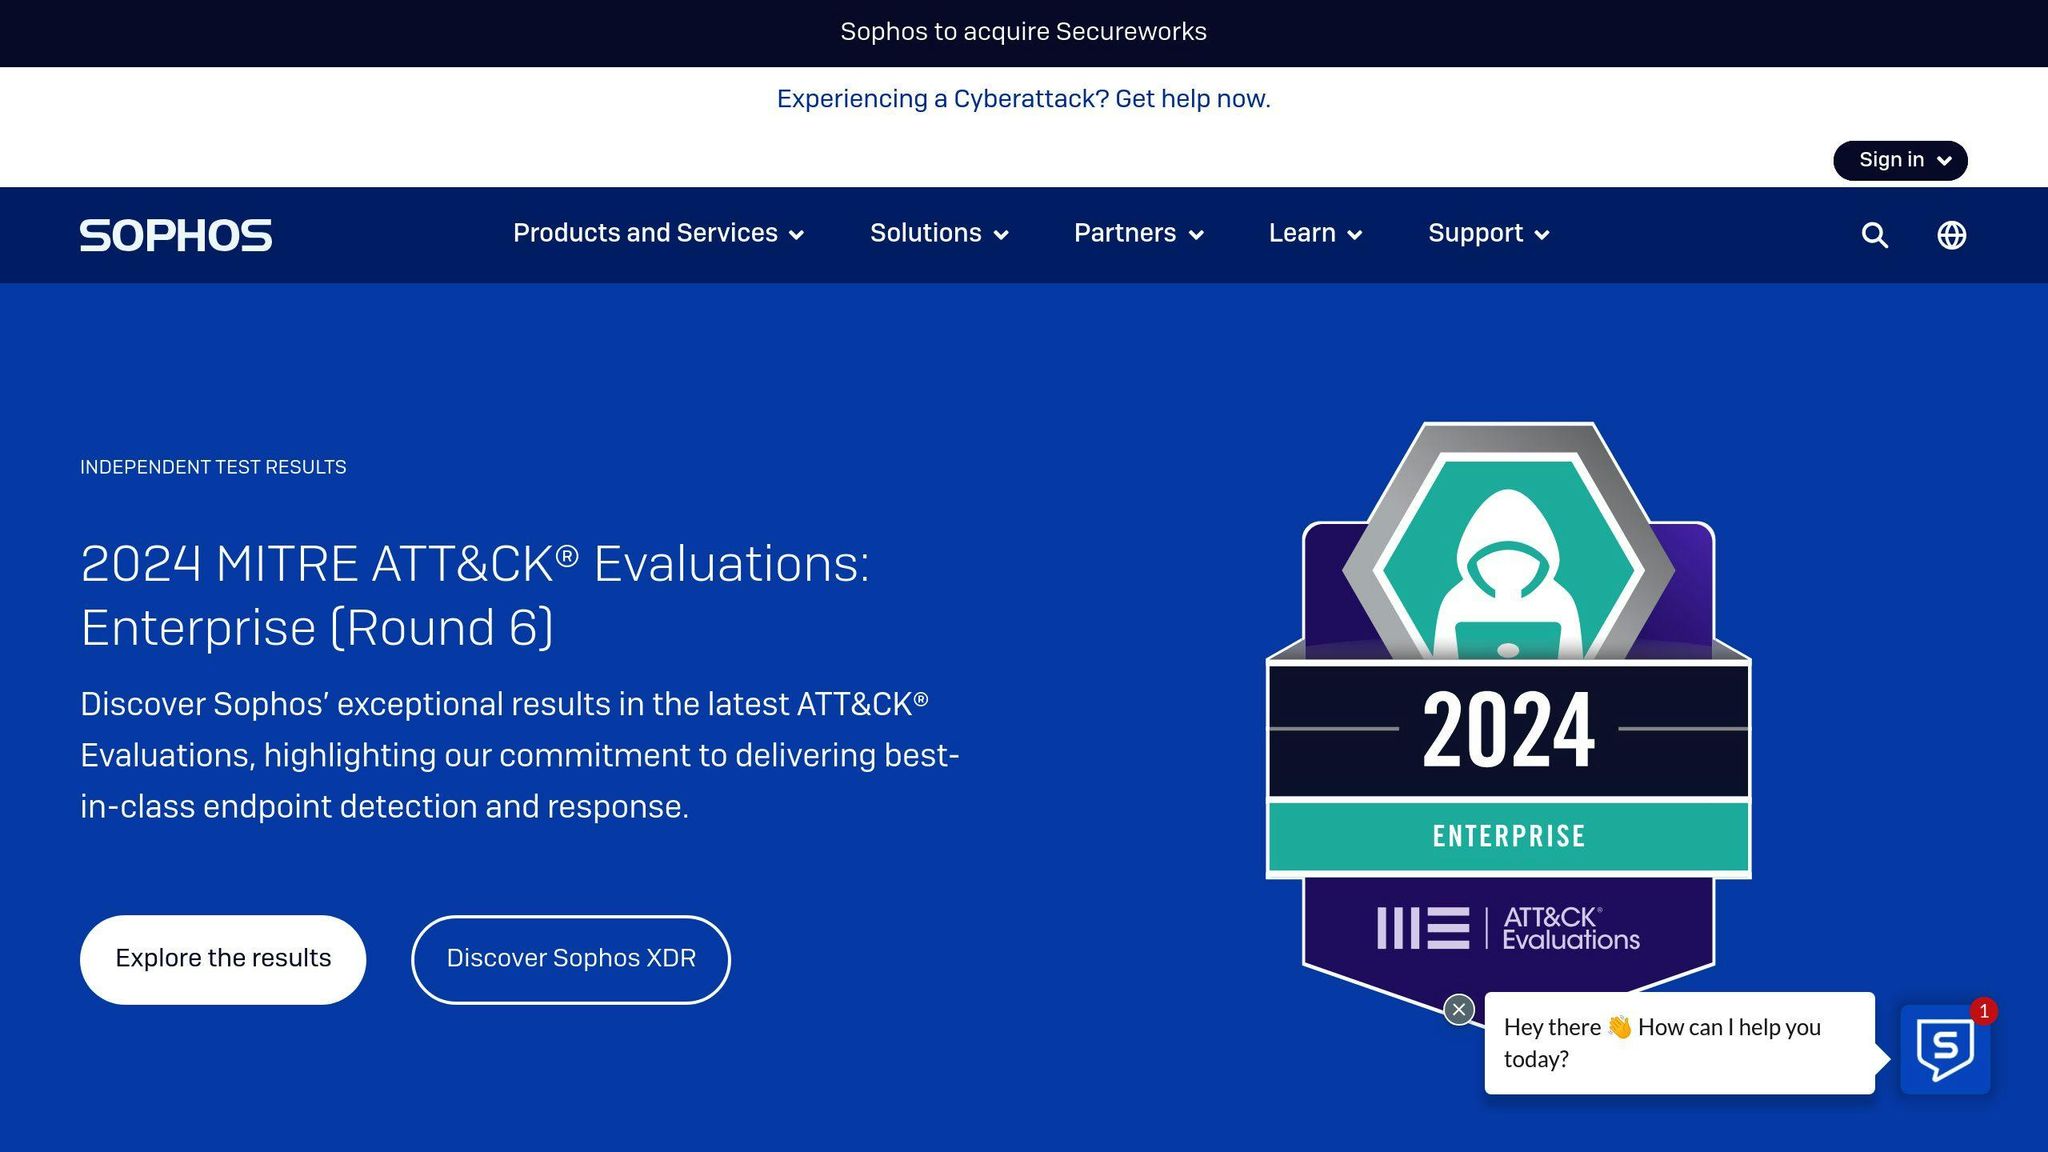Open the search magnifier icon
The height and width of the screenshot is (1152, 2048).
(1874, 235)
